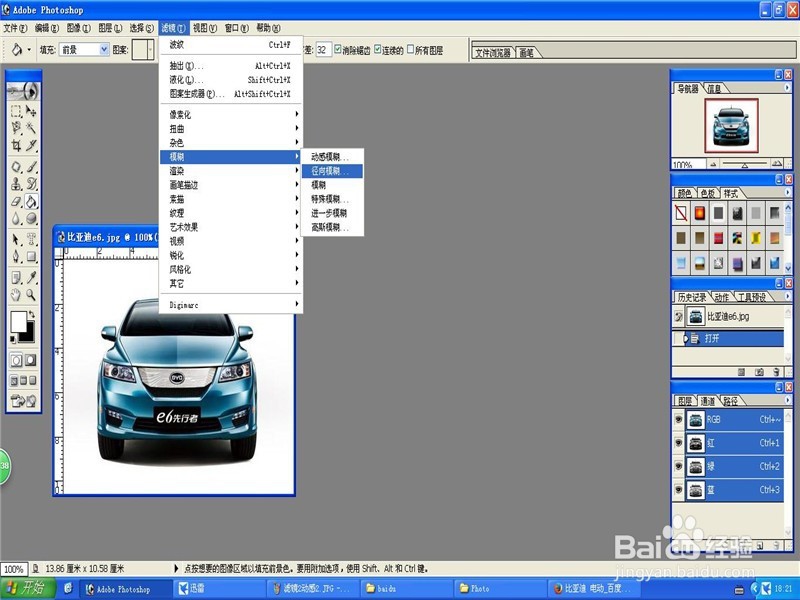Image resolution: width=800 pixels, height=600 pixels.
Task: Open the baidu folder taskbar item
Action: [x=406, y=589]
